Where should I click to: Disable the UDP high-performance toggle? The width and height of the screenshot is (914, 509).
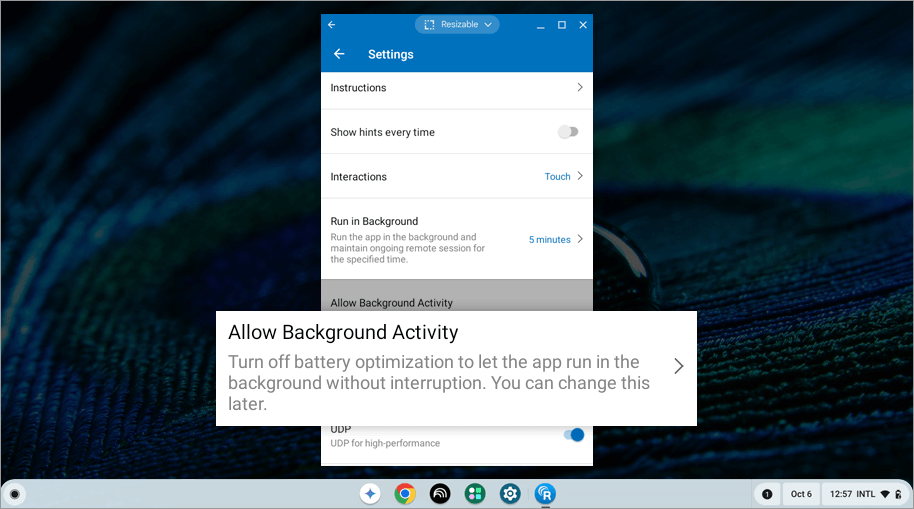click(573, 435)
